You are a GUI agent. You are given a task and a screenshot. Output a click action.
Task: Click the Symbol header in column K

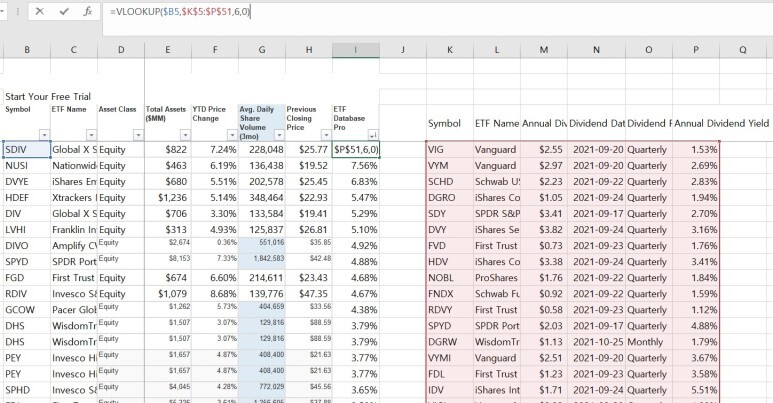(450, 123)
